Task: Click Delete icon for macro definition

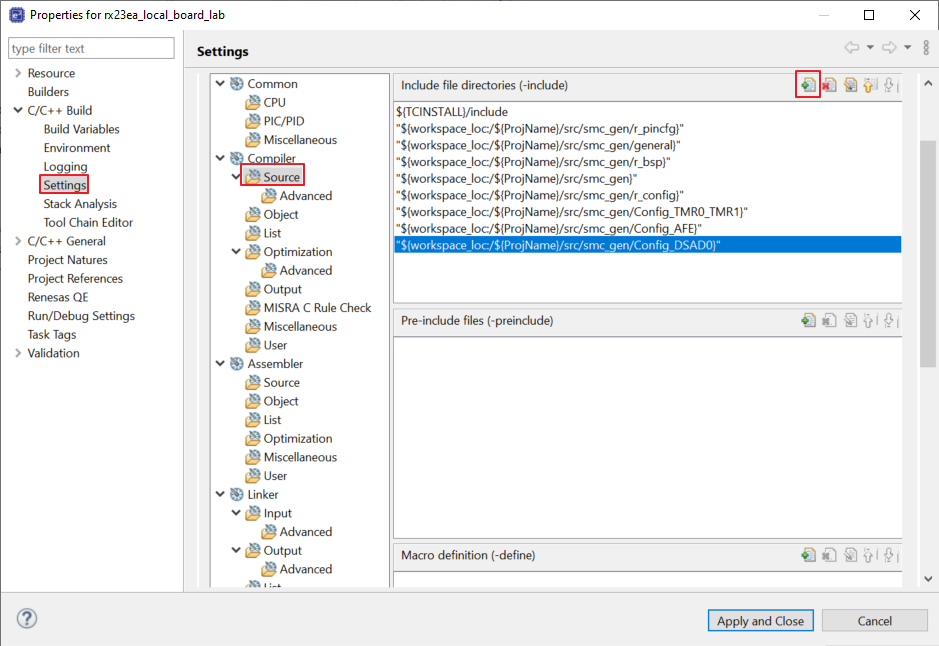Action: 829,555
